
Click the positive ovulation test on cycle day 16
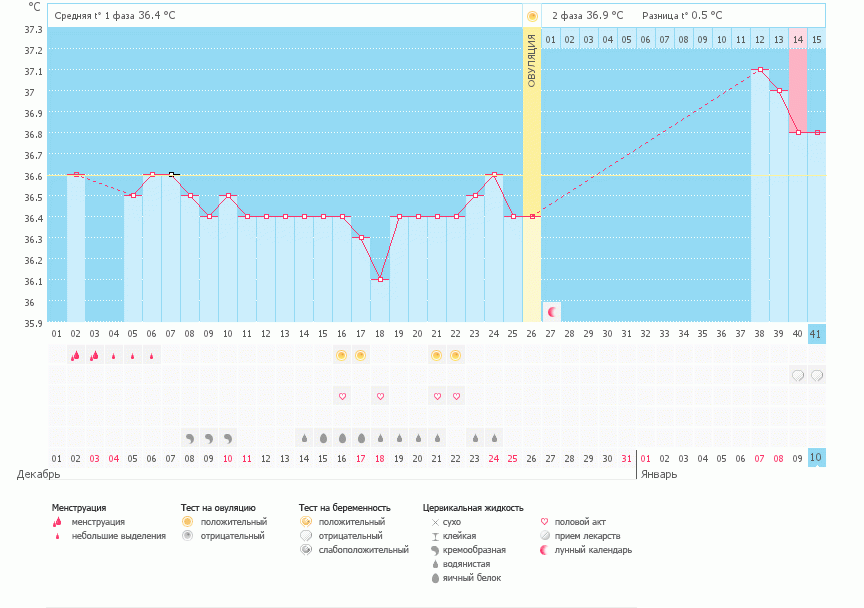(x=341, y=355)
